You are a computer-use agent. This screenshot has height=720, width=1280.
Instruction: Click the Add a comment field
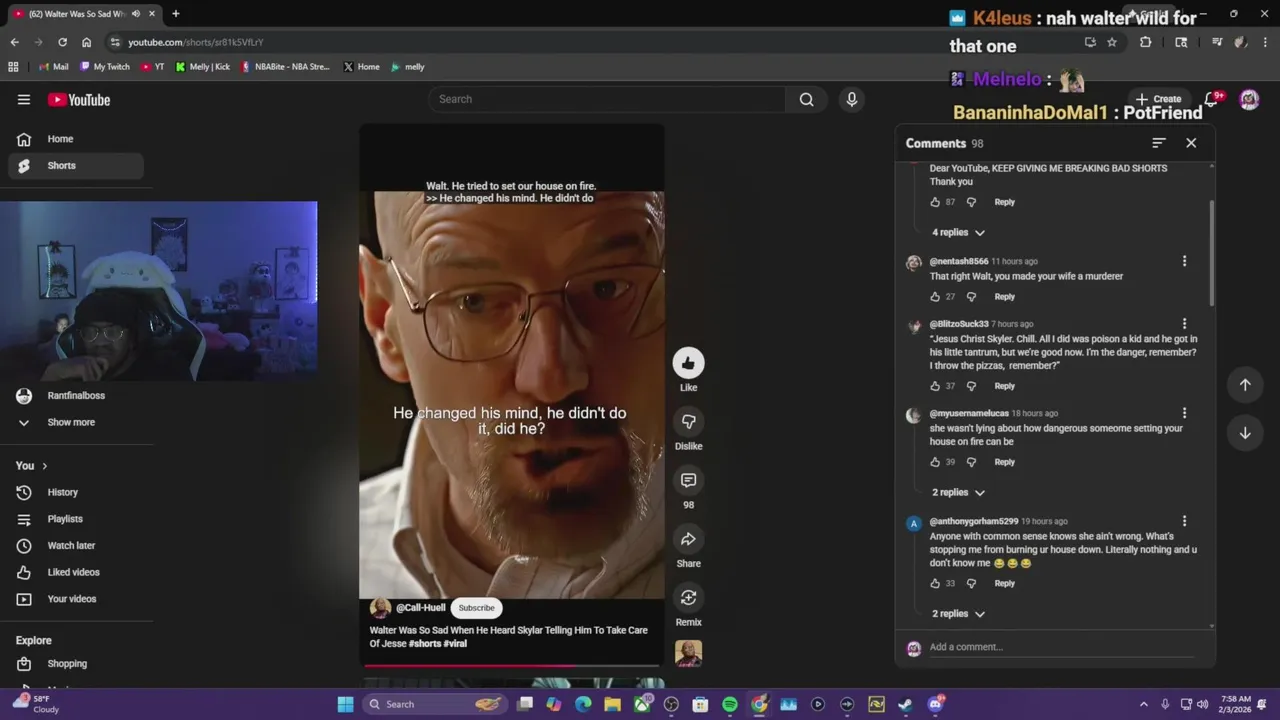pos(1060,647)
